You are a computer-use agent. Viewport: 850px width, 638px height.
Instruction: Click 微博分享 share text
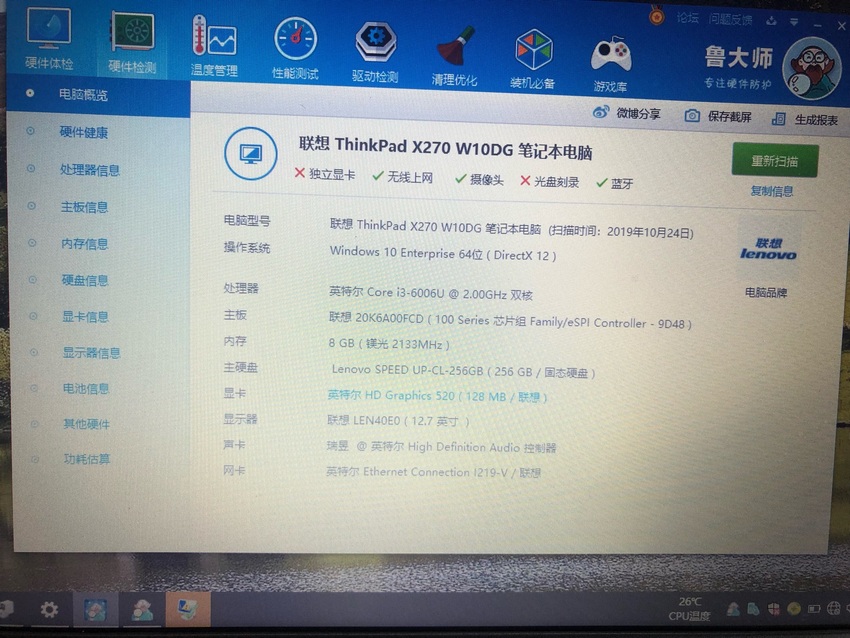[638, 114]
